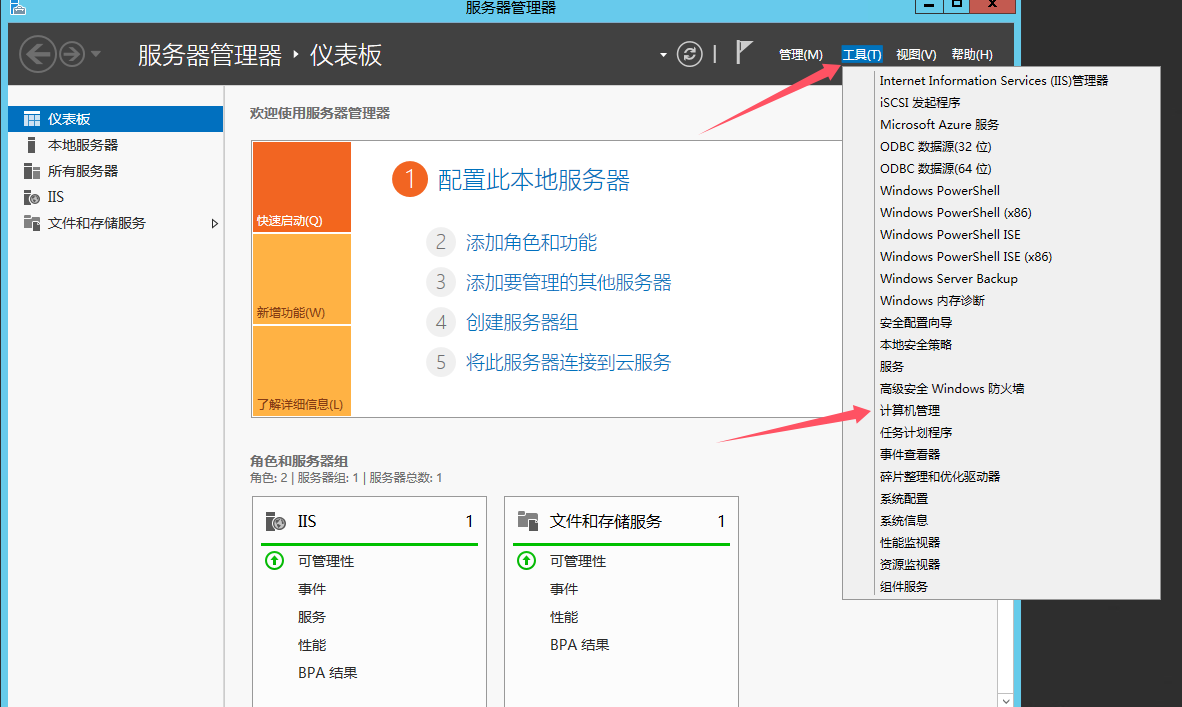Click the back navigation arrow icon
The height and width of the screenshot is (707, 1182).
pos(37,54)
